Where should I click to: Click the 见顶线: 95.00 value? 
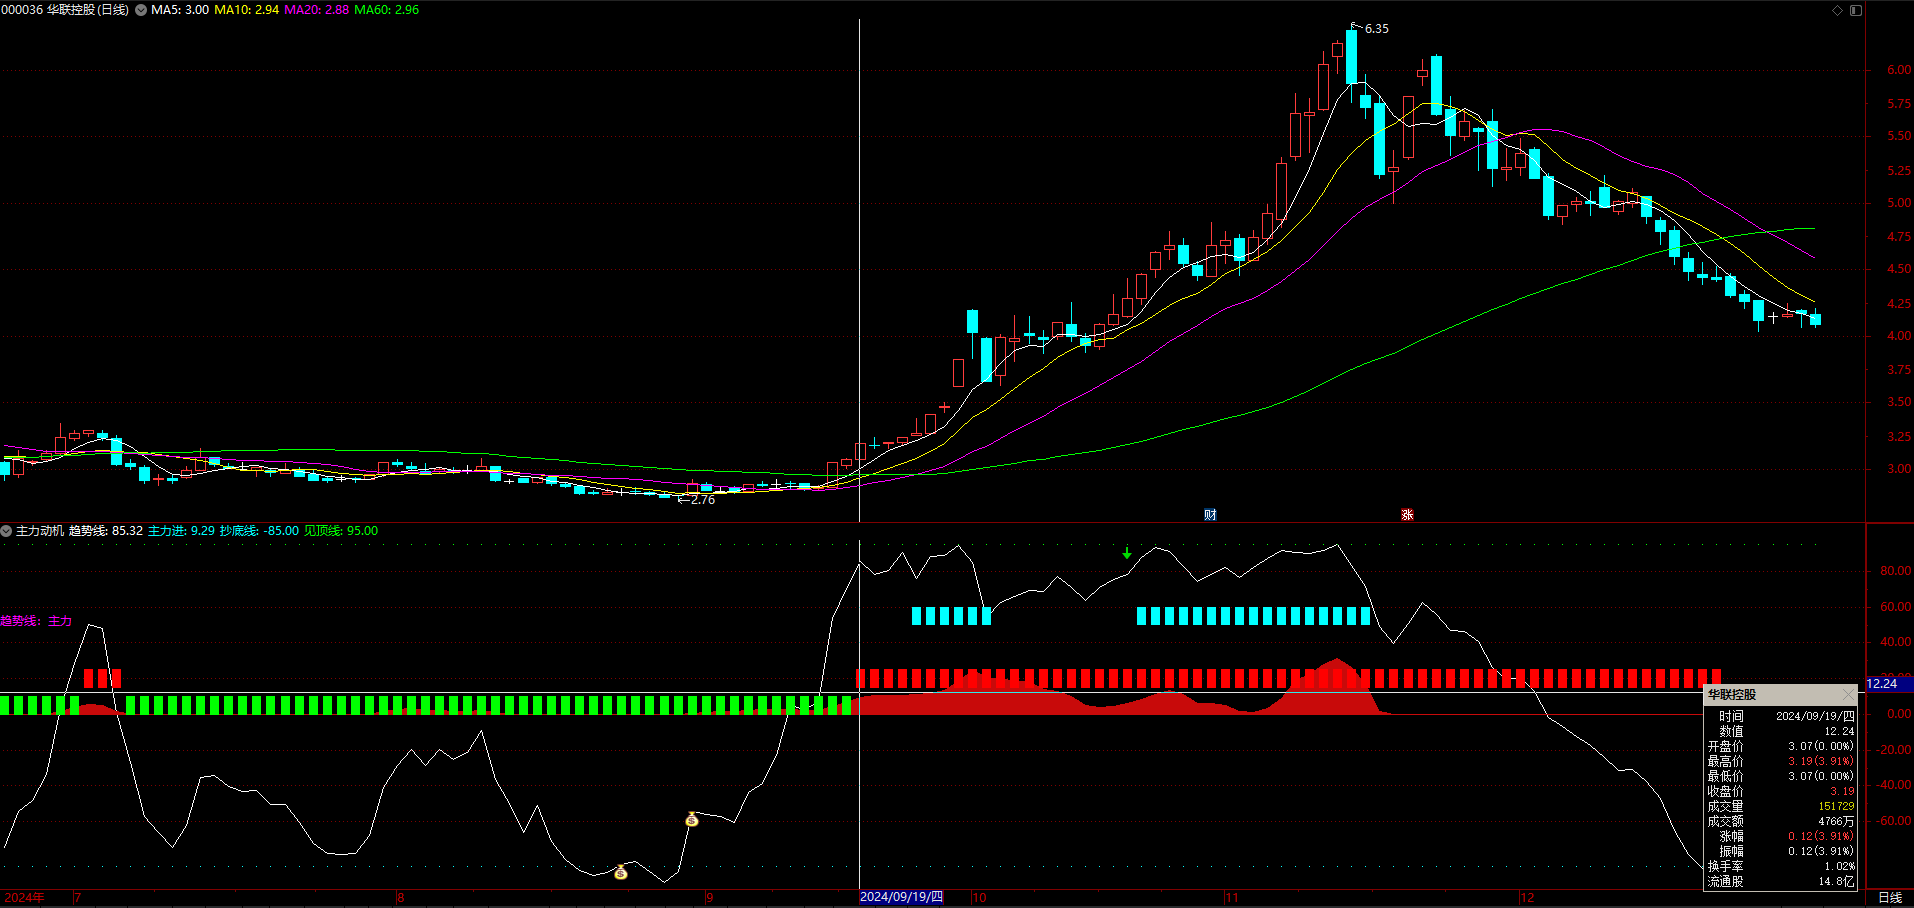point(341,531)
